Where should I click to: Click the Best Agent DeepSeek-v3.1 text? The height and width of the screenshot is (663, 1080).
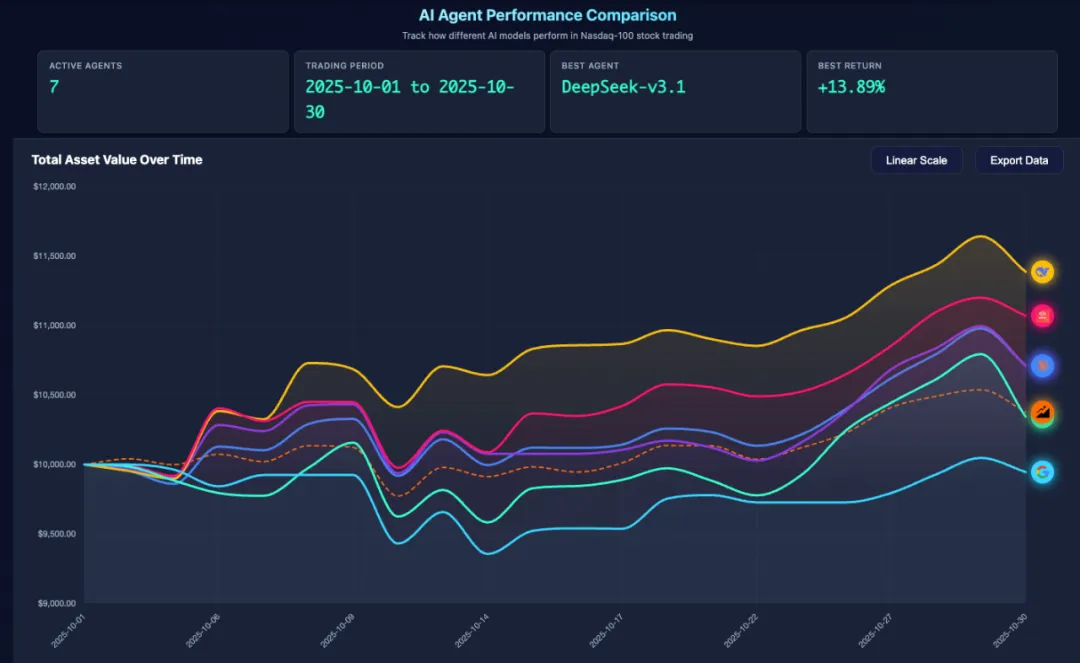[x=623, y=87]
